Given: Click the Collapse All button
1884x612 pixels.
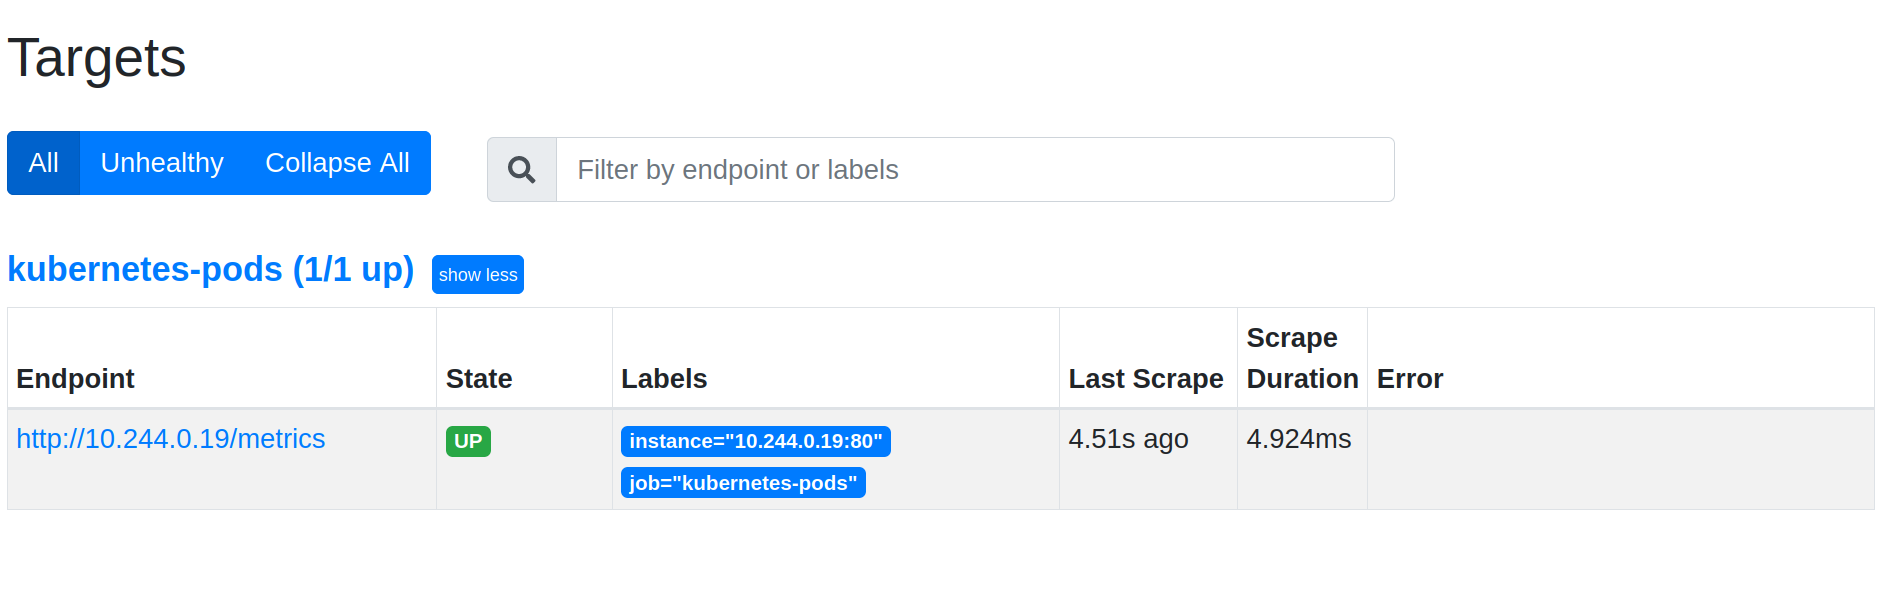Looking at the screenshot, I should (337, 162).
